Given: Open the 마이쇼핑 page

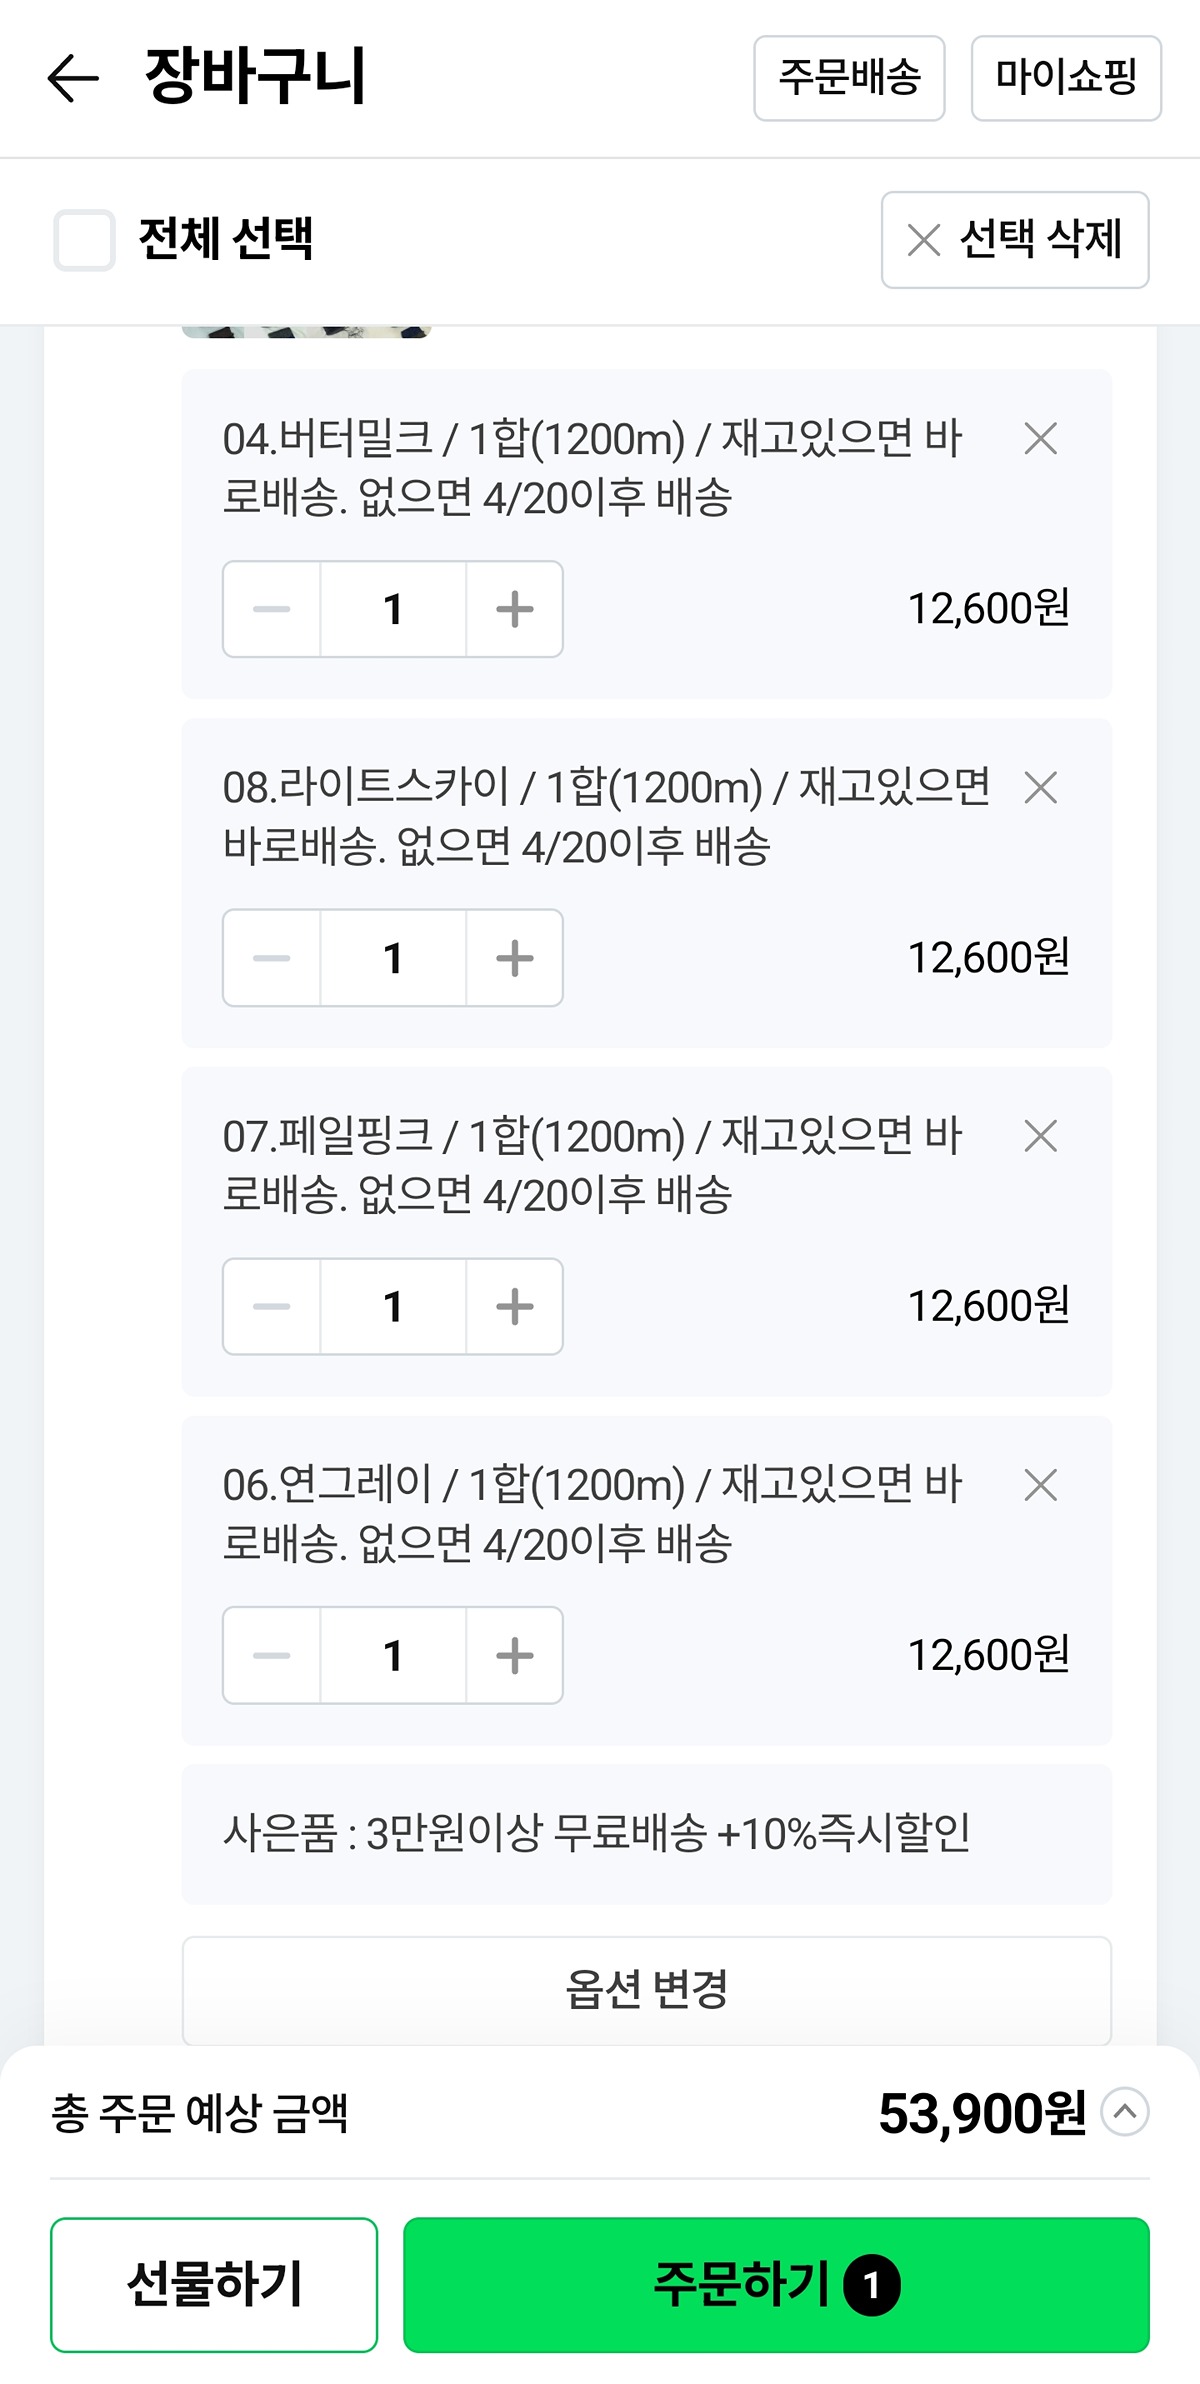Looking at the screenshot, I should tap(1066, 78).
